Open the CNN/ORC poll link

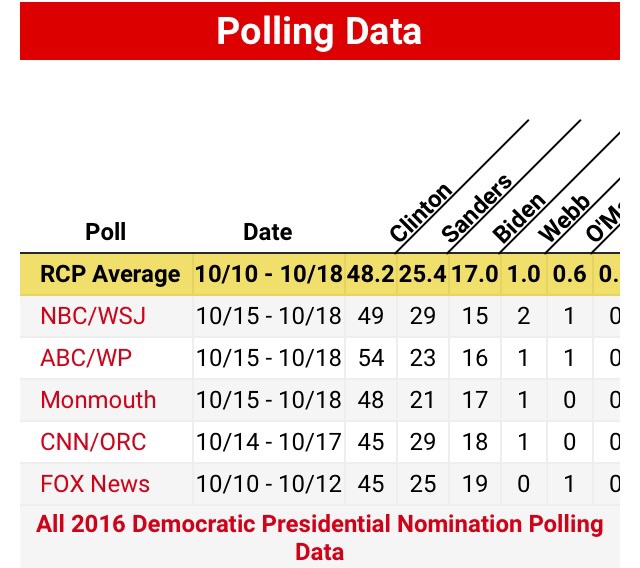click(94, 442)
